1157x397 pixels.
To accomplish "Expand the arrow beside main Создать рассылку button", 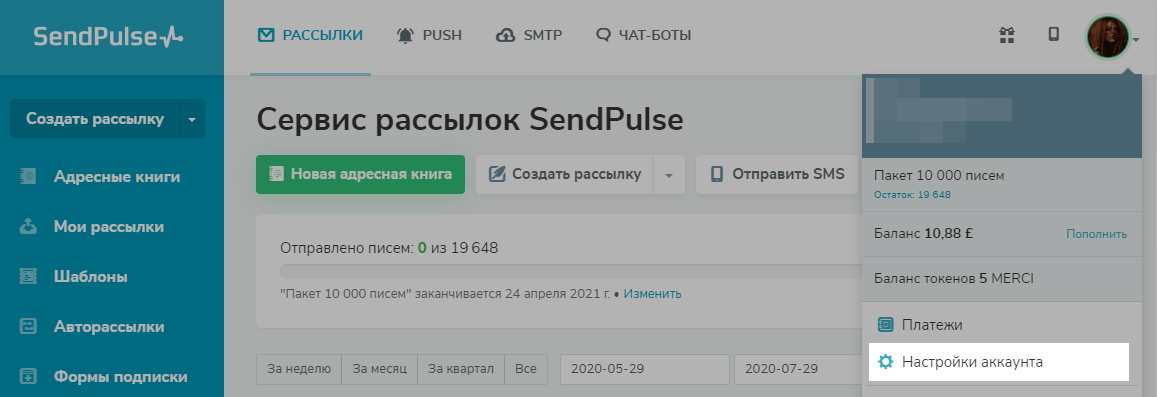I will (669, 175).
